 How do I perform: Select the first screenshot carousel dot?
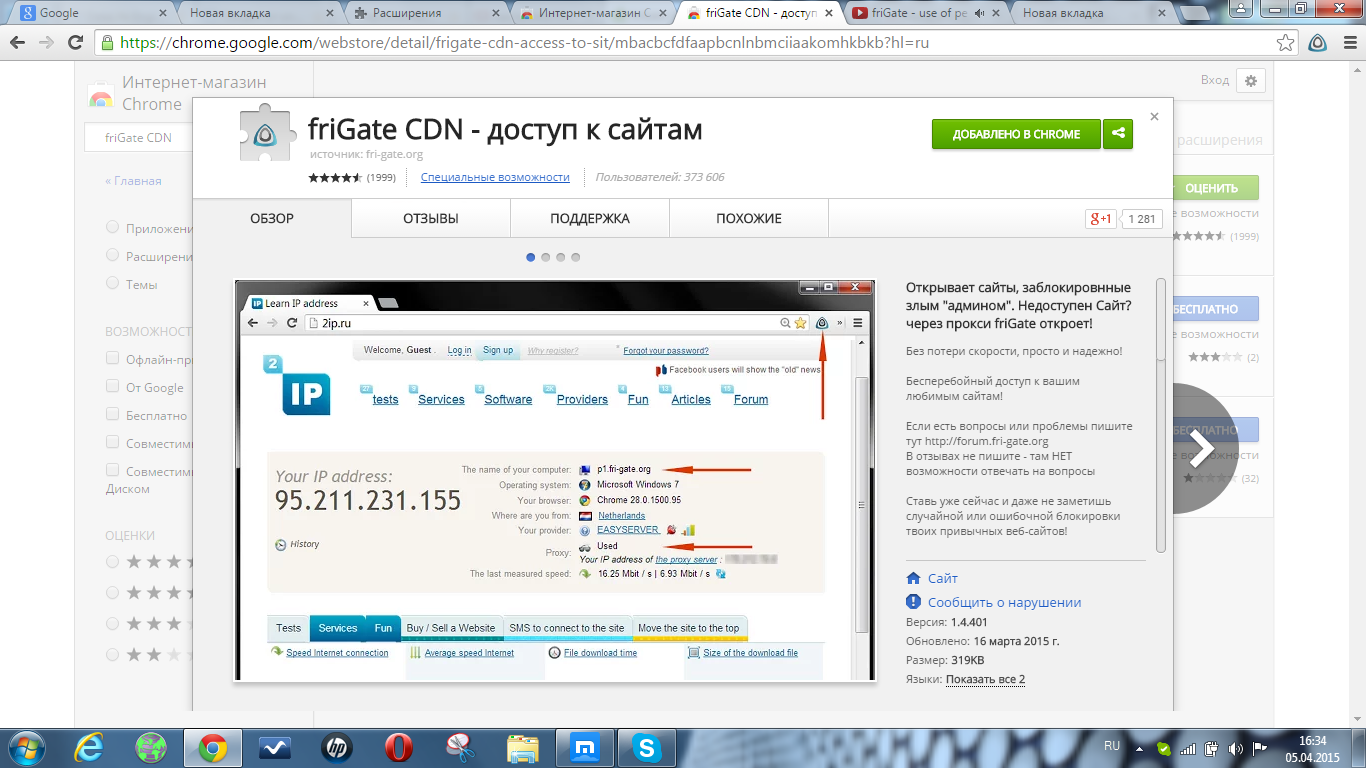pyautogui.click(x=531, y=257)
